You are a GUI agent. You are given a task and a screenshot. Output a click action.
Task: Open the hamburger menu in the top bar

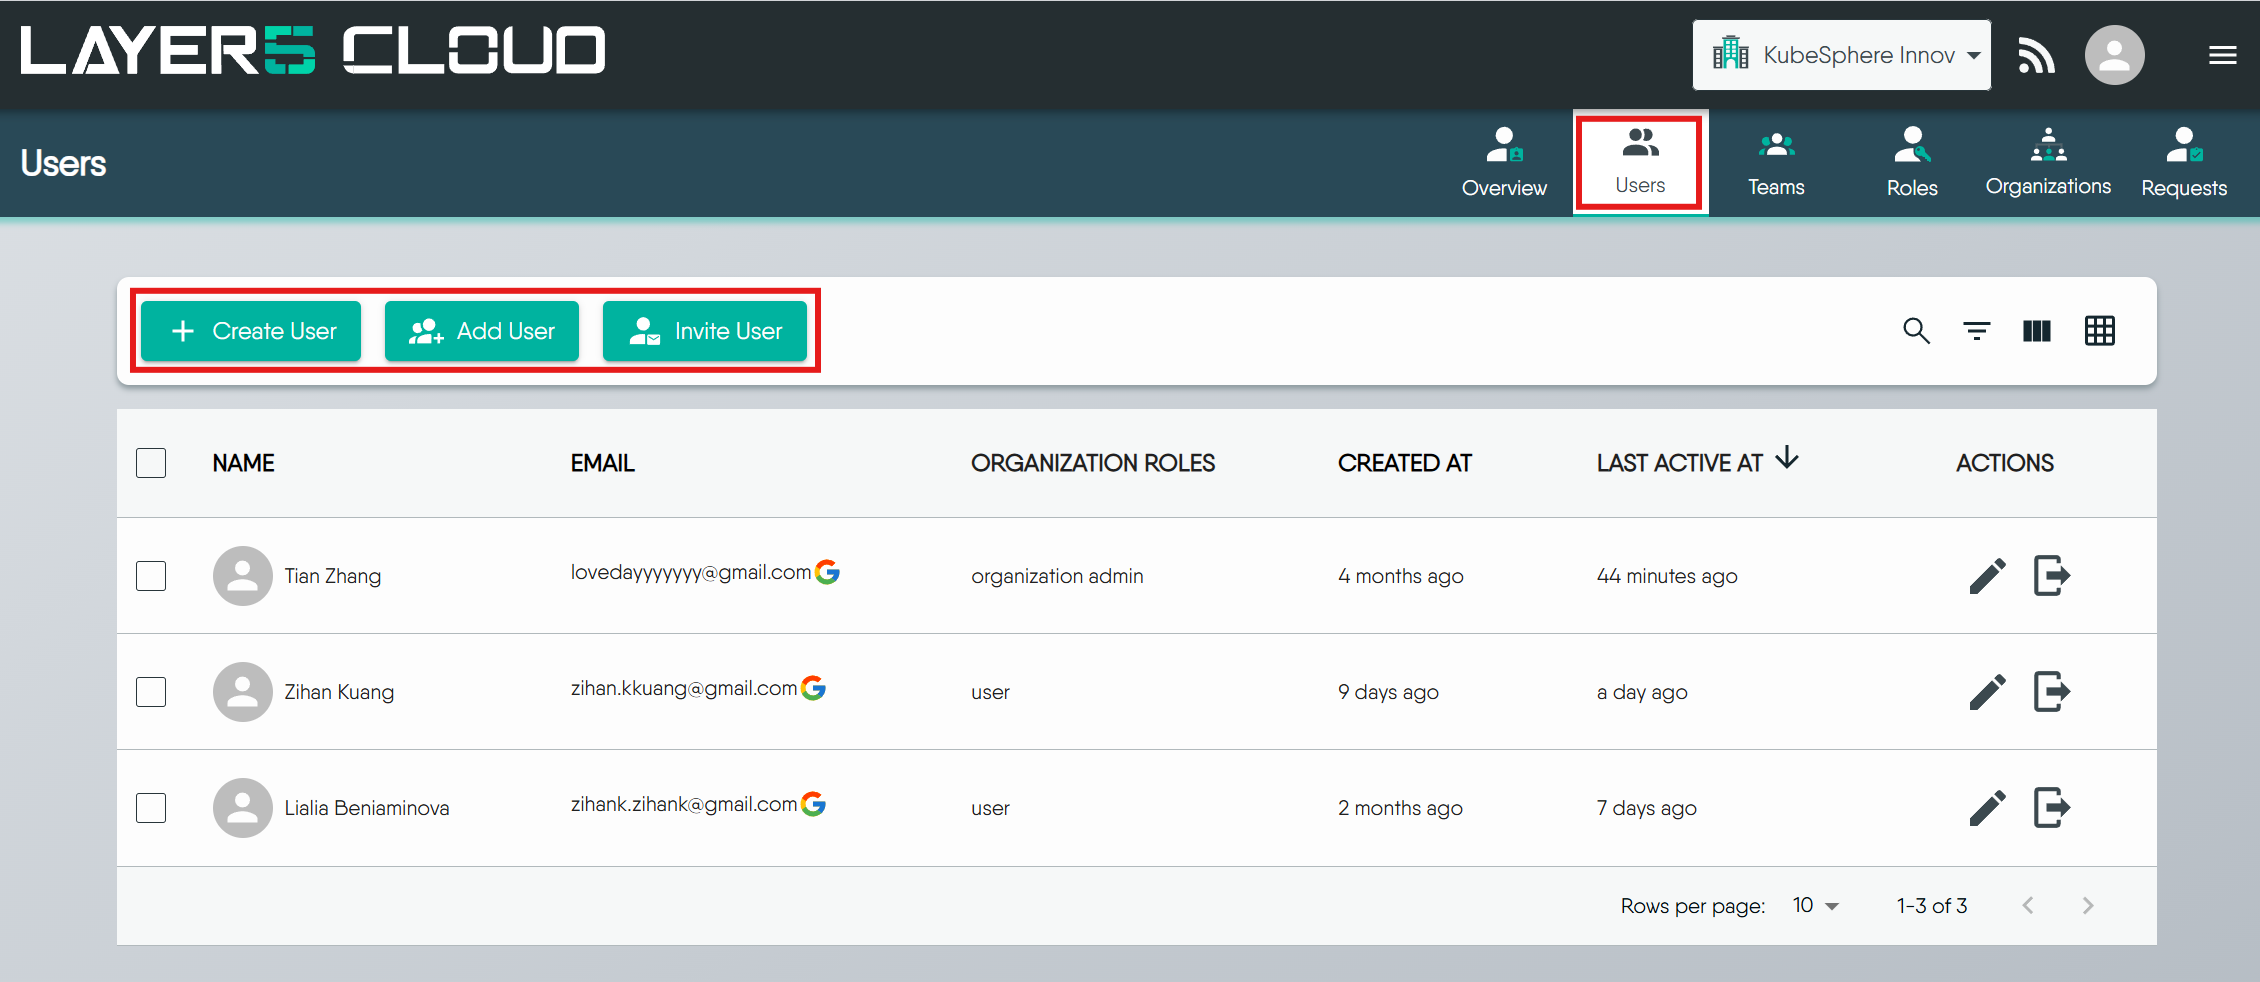(2222, 55)
